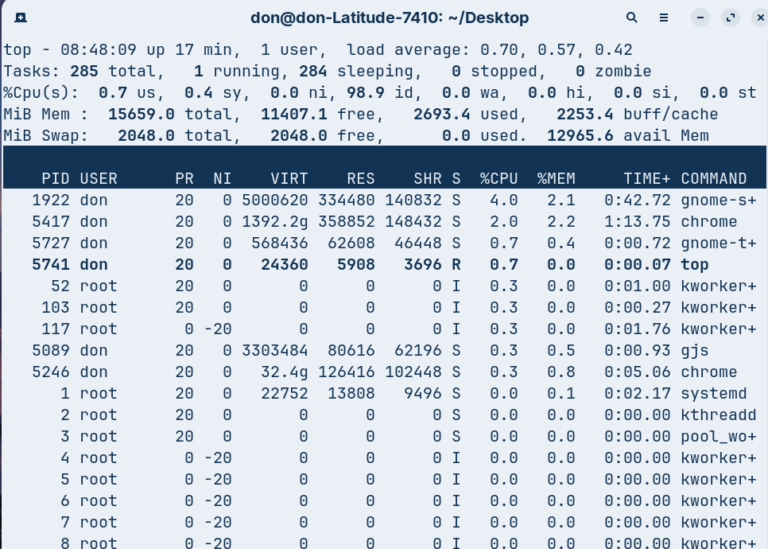Click %MEM value 2.2
The image size is (768, 549).
[x=561, y=221]
